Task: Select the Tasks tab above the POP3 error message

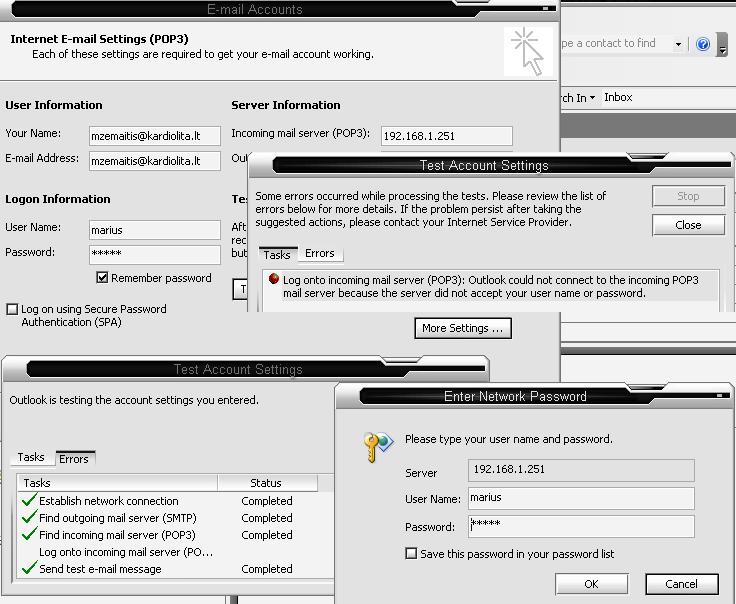Action: pyautogui.click(x=277, y=254)
